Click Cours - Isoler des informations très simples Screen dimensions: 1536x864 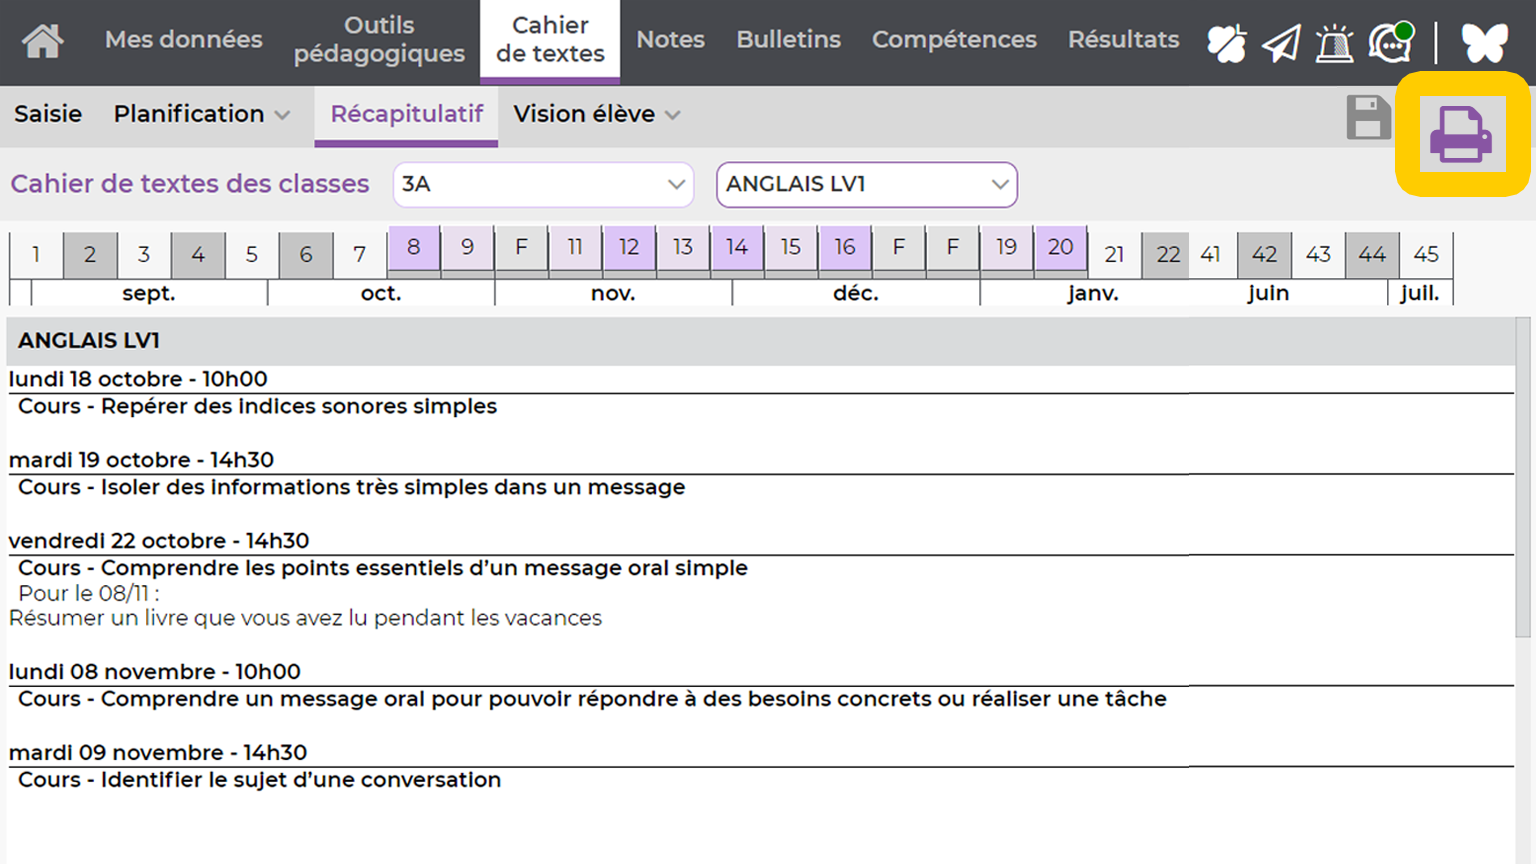(351, 487)
